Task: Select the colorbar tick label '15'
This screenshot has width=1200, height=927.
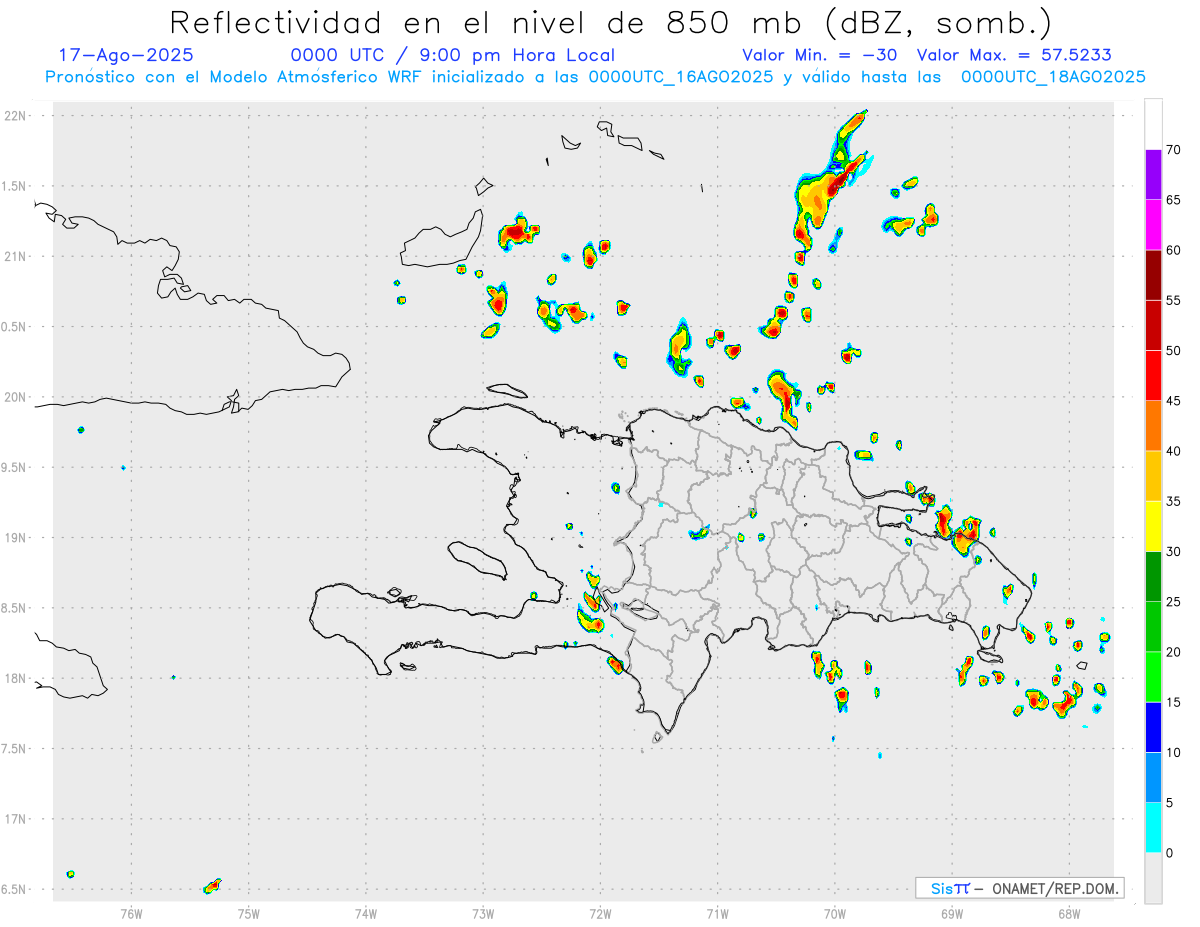Action: 1174,702
